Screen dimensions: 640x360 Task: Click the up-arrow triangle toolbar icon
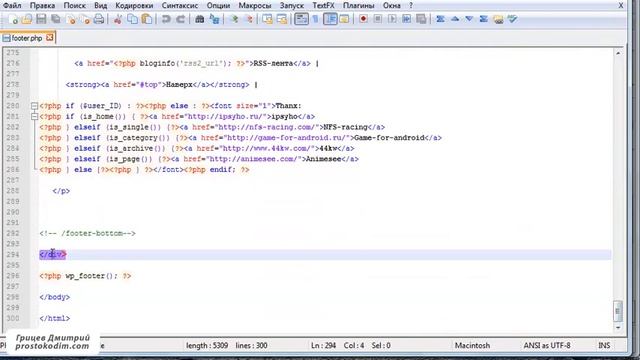455,19
